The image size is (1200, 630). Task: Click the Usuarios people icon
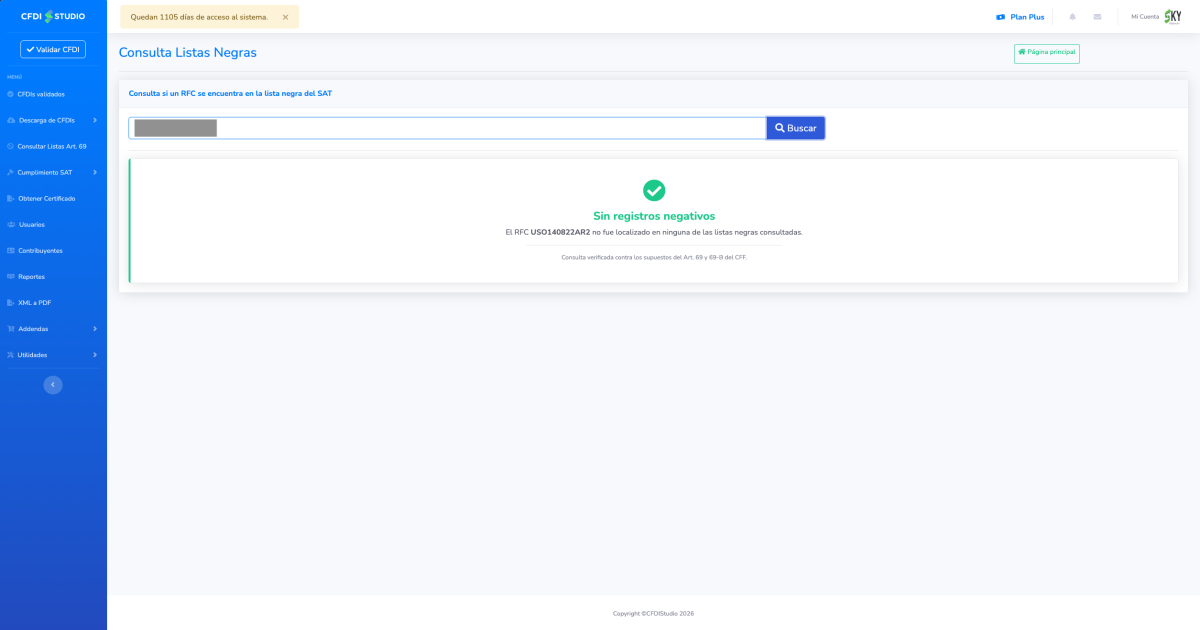point(11,224)
